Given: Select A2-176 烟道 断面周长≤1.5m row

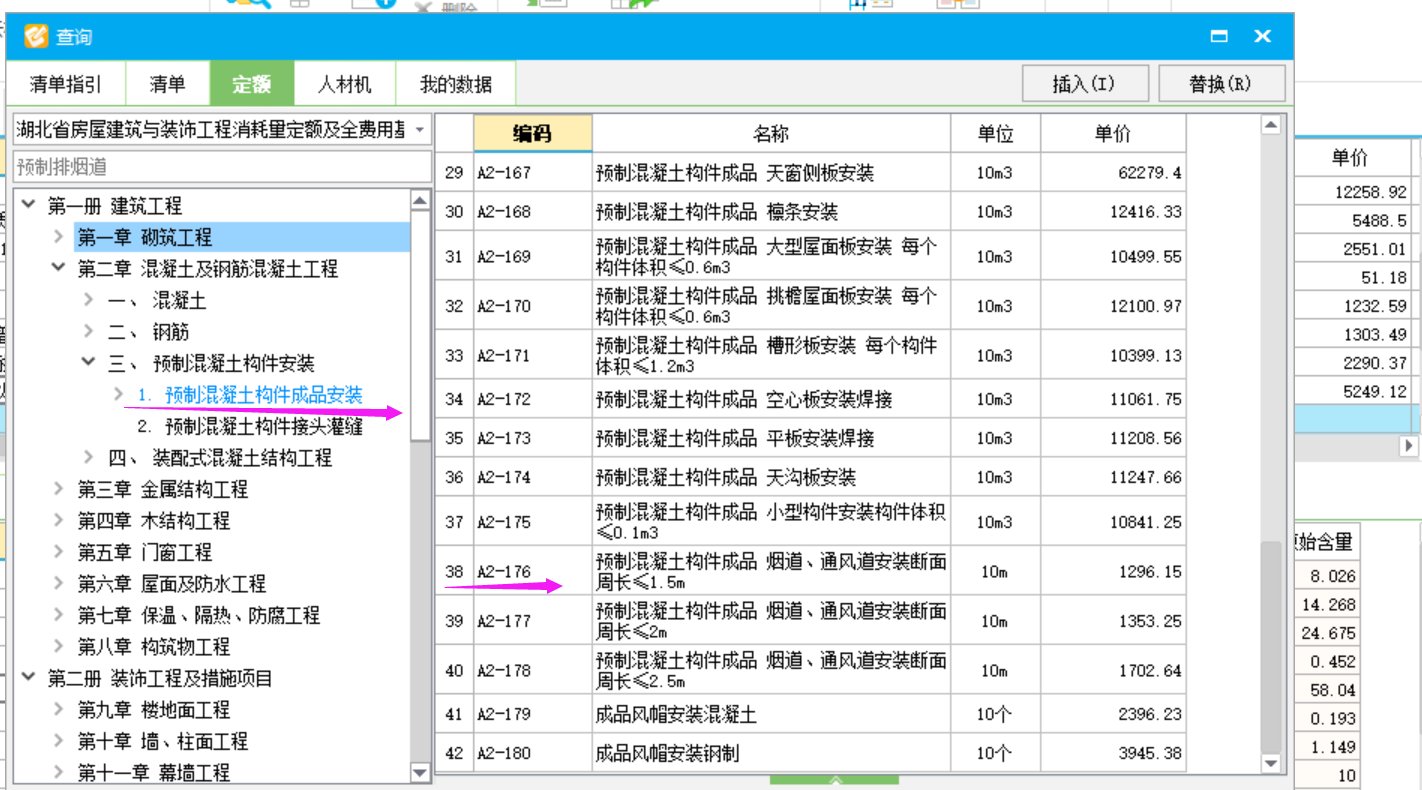Looking at the screenshot, I should click(811, 571).
